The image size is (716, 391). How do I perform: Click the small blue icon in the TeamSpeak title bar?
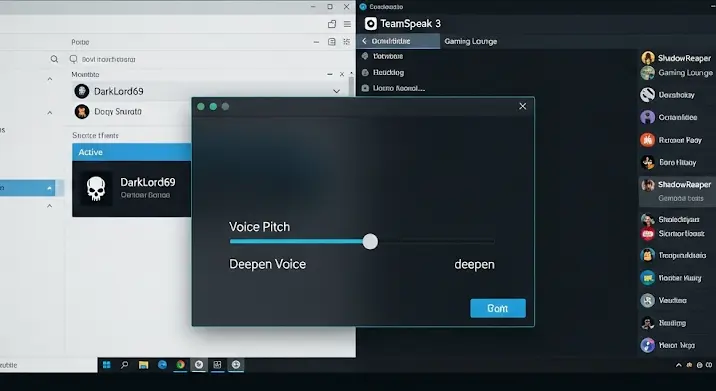[363, 6]
